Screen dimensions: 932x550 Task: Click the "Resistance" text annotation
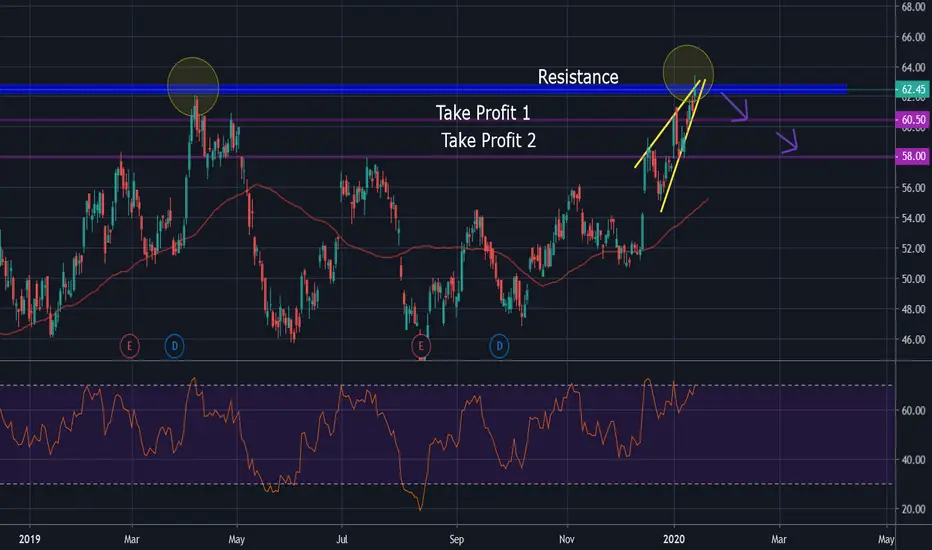(578, 77)
